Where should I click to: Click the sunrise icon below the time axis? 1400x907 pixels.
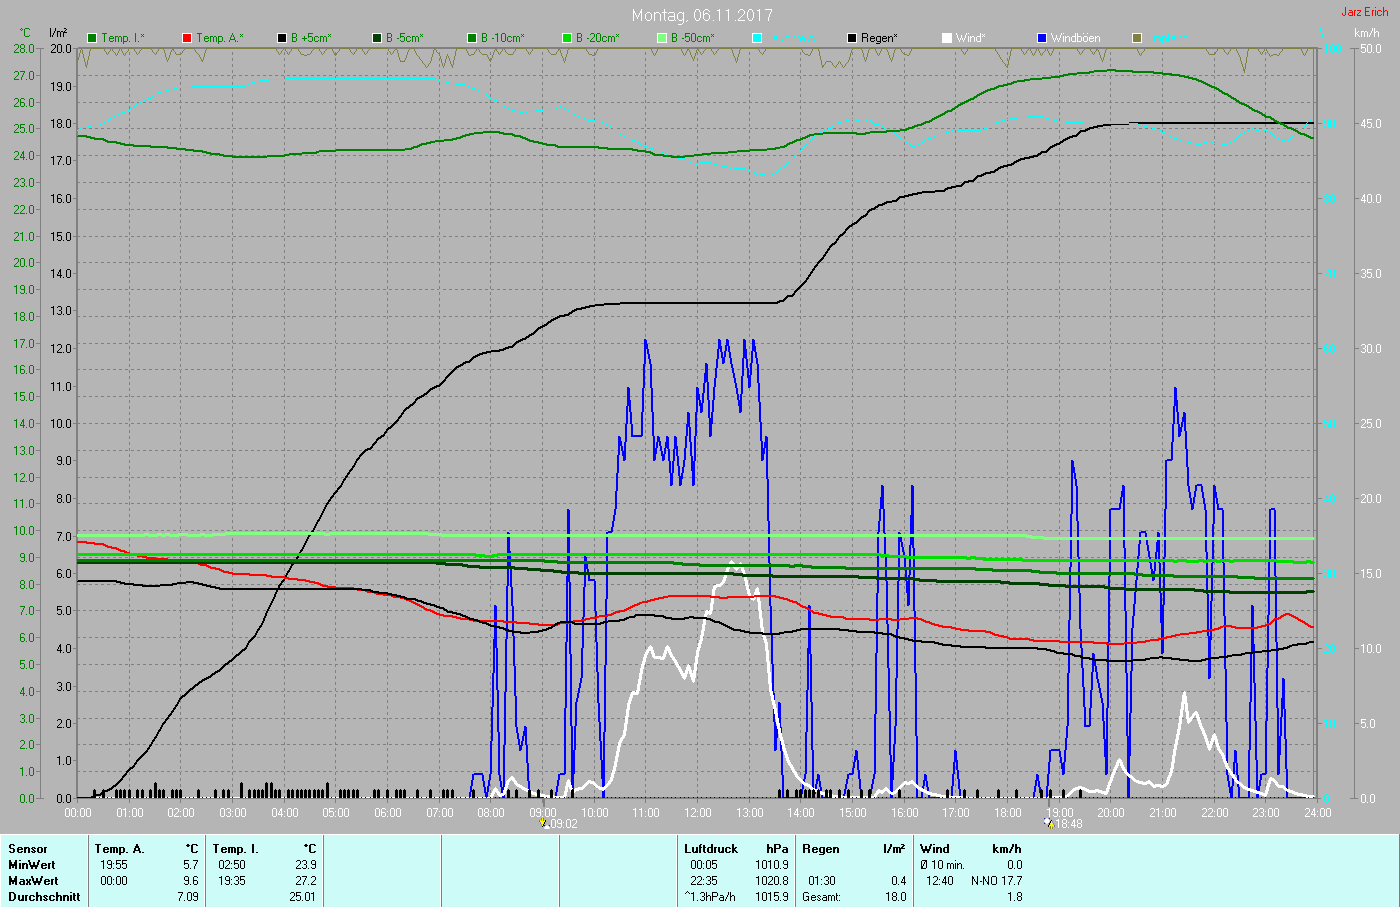pos(544,823)
